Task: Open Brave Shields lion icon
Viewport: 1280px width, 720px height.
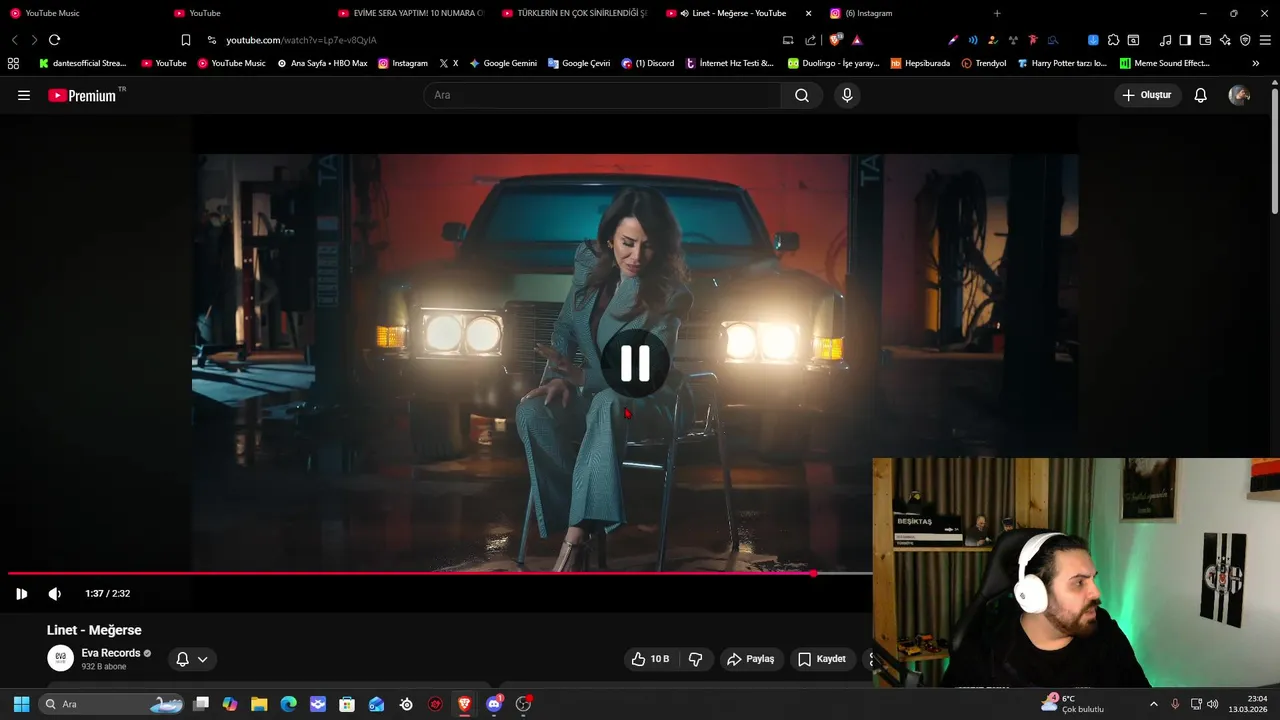Action: tap(836, 40)
